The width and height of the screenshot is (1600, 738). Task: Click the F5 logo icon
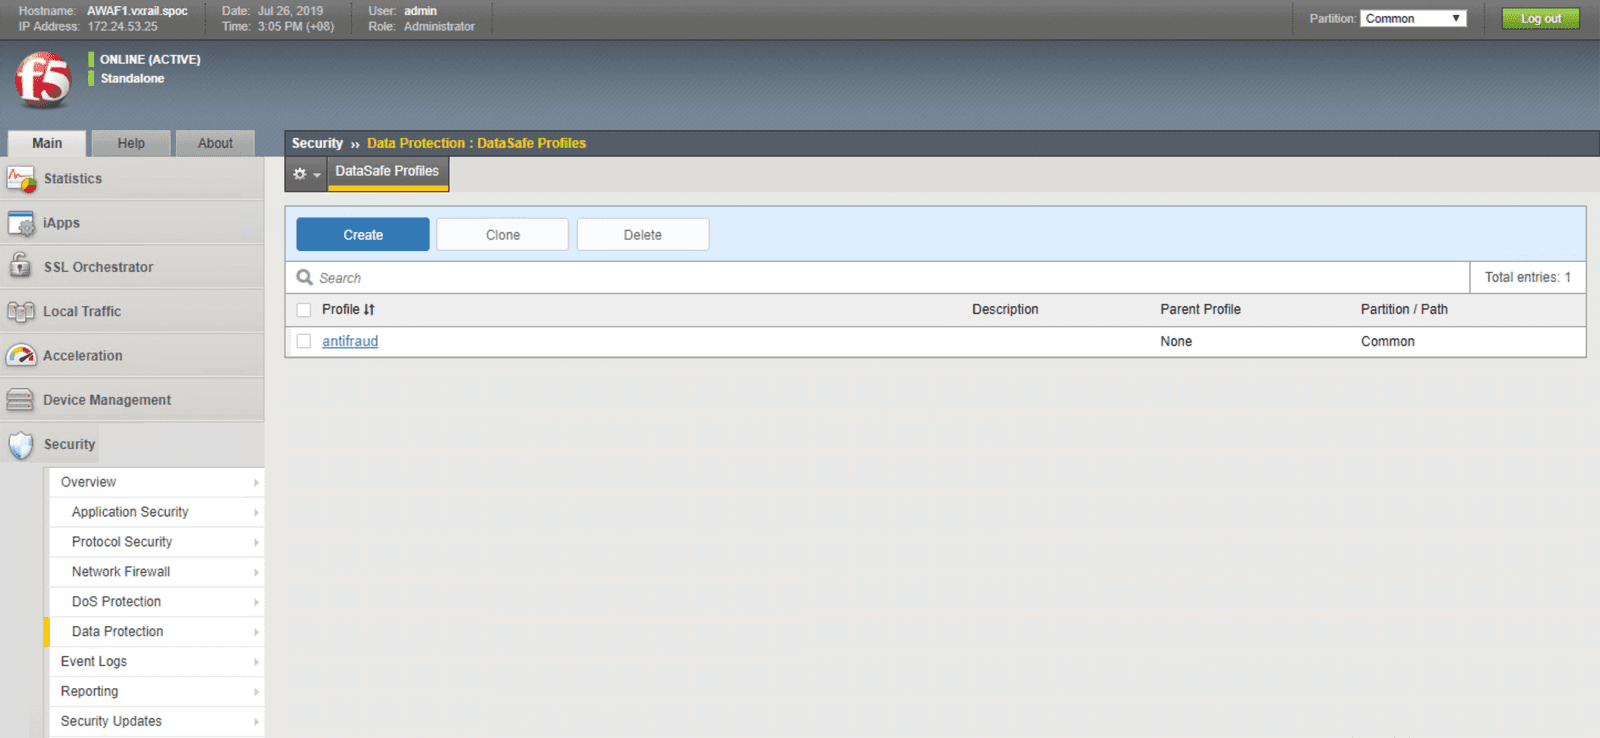point(43,80)
